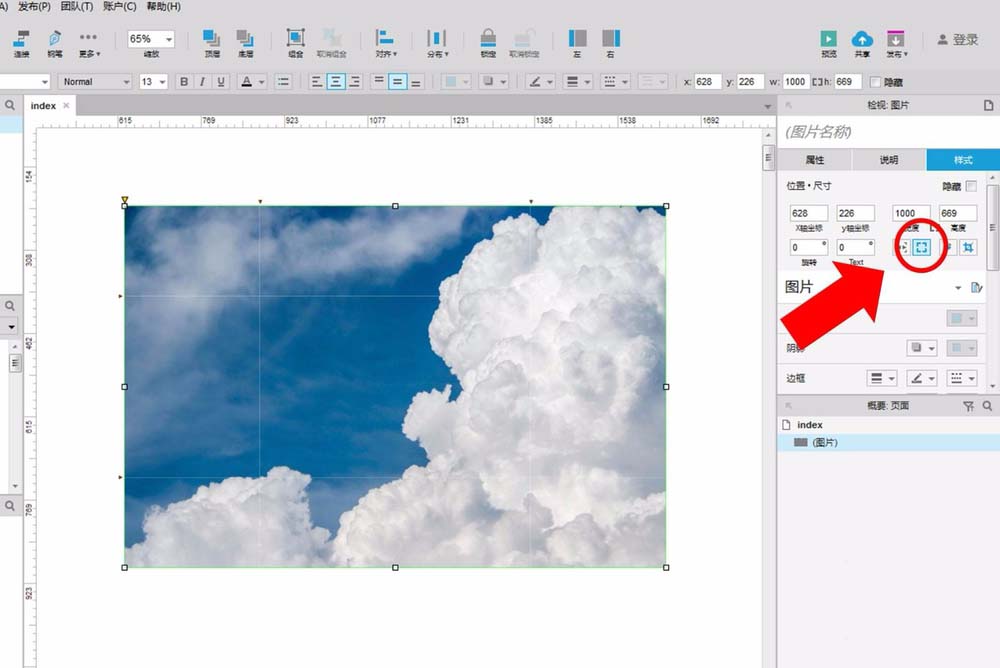This screenshot has width=1000, height=668.
Task: Align text right
Action: 355,82
